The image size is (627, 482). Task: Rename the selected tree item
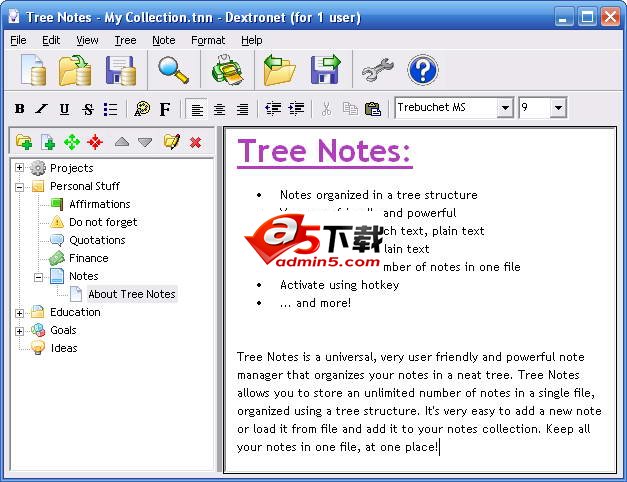coord(172,142)
